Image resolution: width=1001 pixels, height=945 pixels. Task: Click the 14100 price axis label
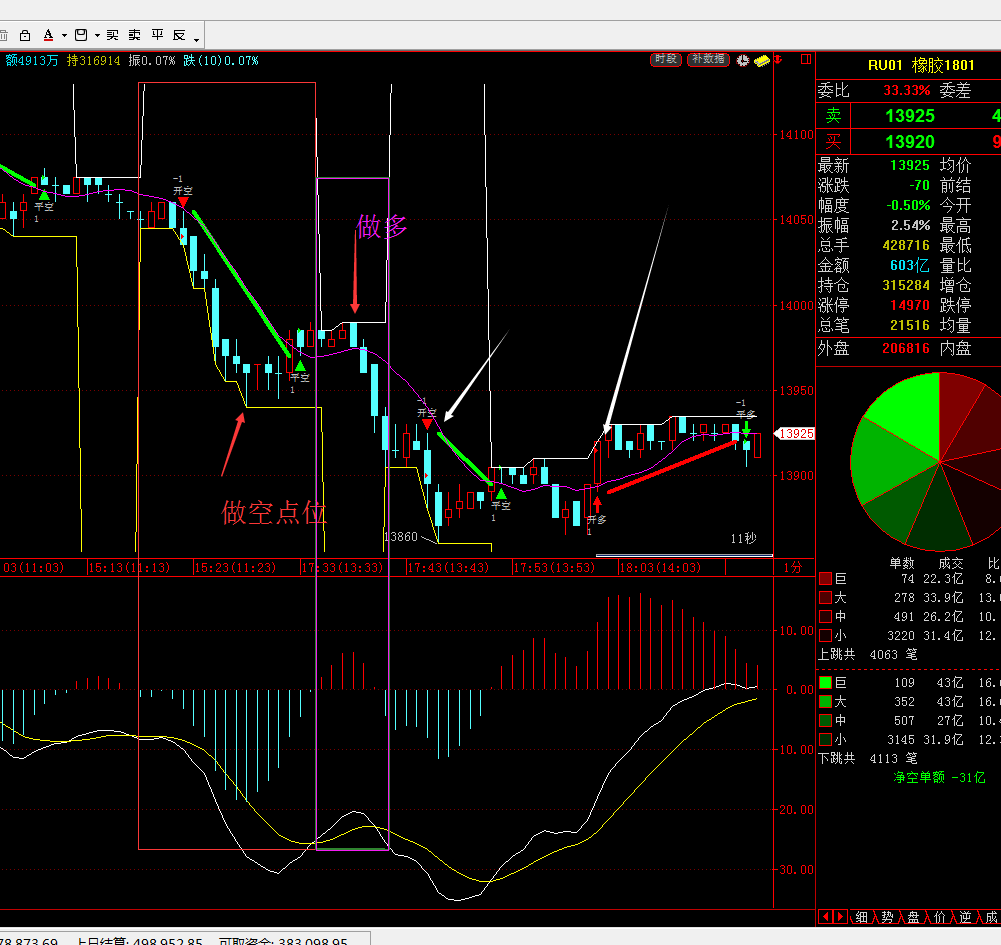pyautogui.click(x=797, y=135)
